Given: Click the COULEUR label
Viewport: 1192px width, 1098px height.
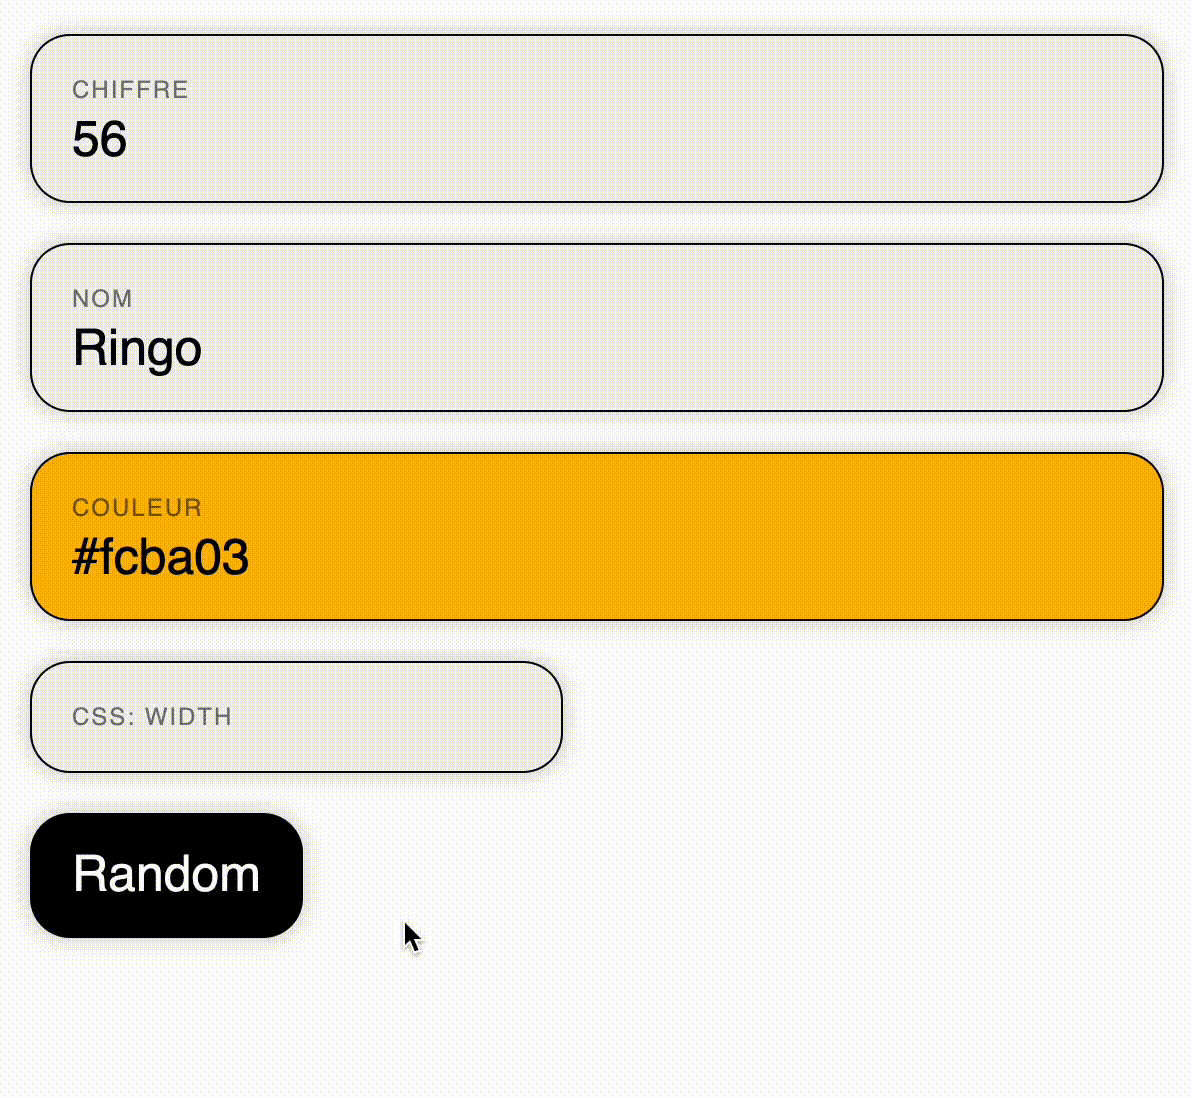Looking at the screenshot, I should click(137, 508).
